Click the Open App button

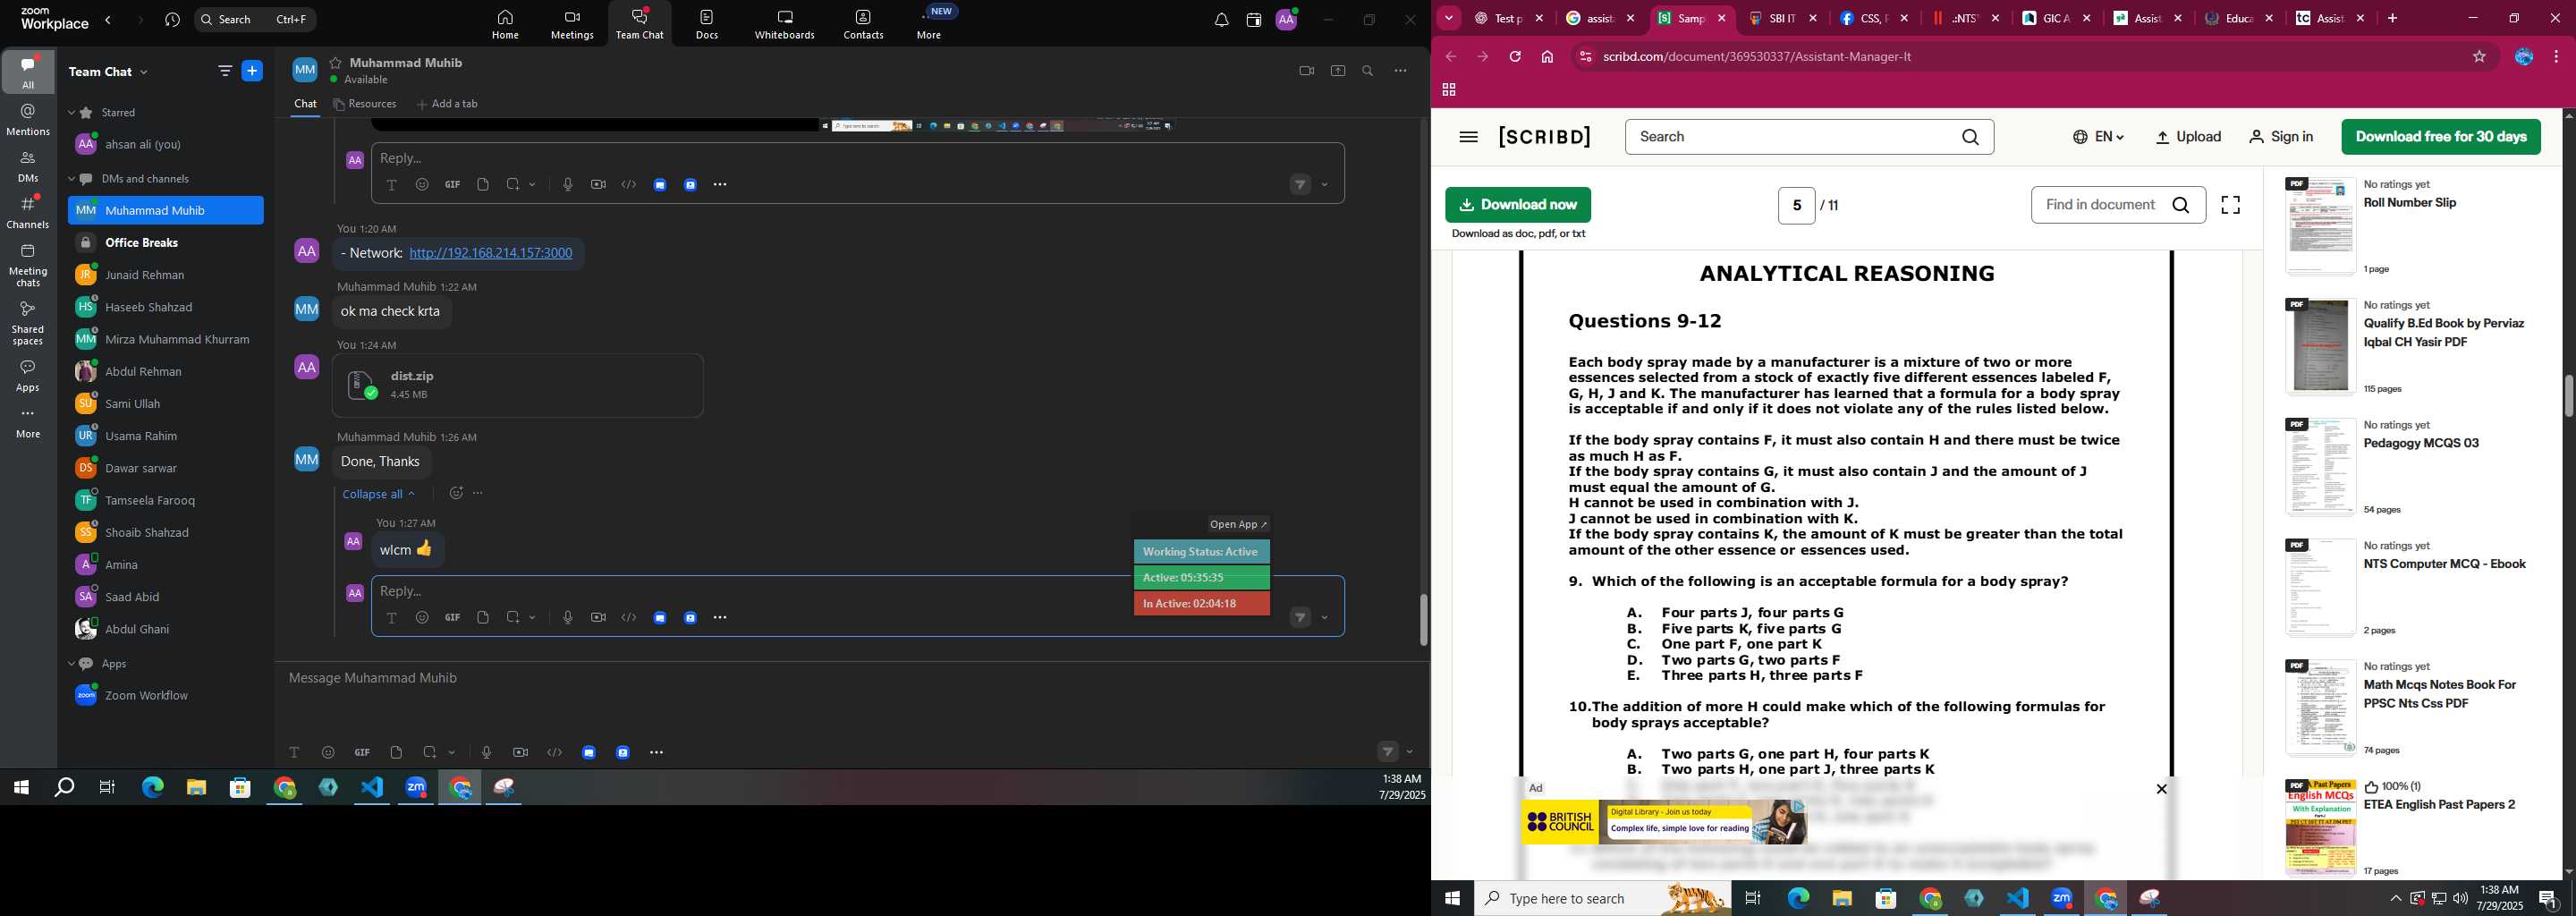click(x=1238, y=525)
